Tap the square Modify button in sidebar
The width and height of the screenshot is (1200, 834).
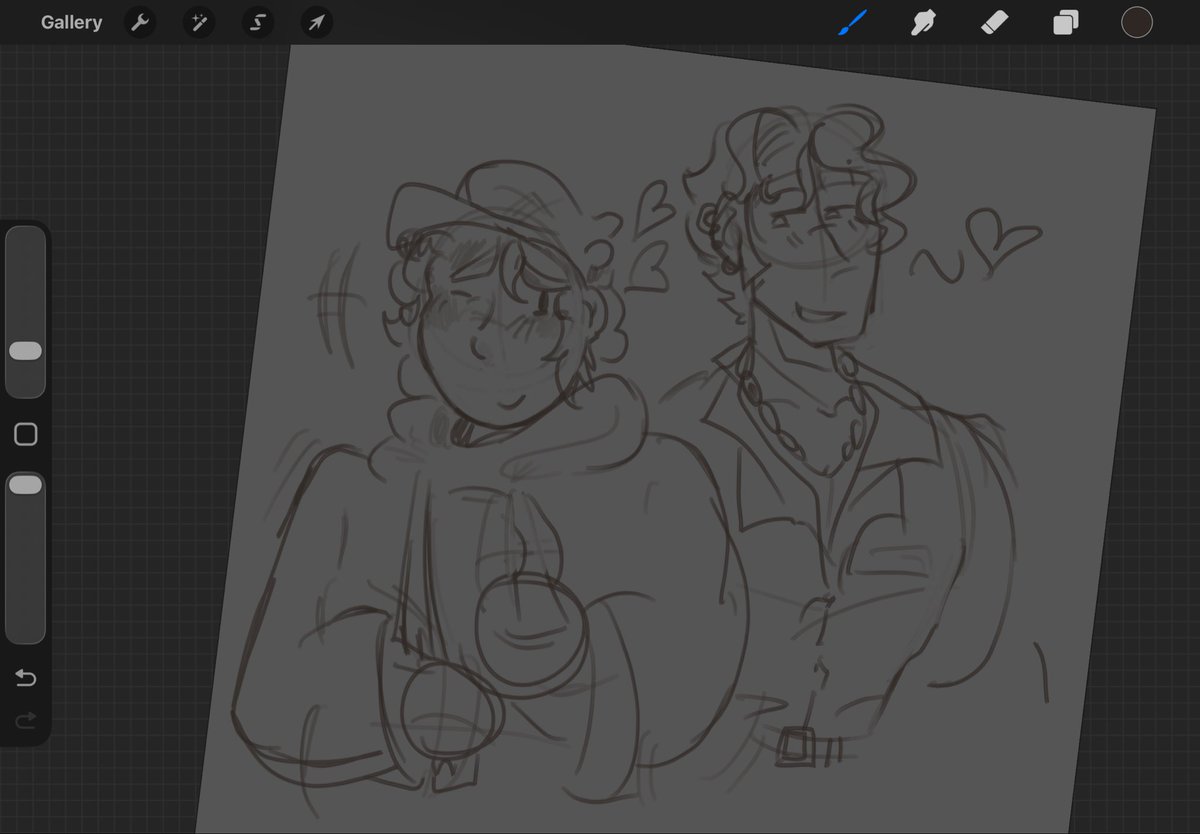[26, 434]
